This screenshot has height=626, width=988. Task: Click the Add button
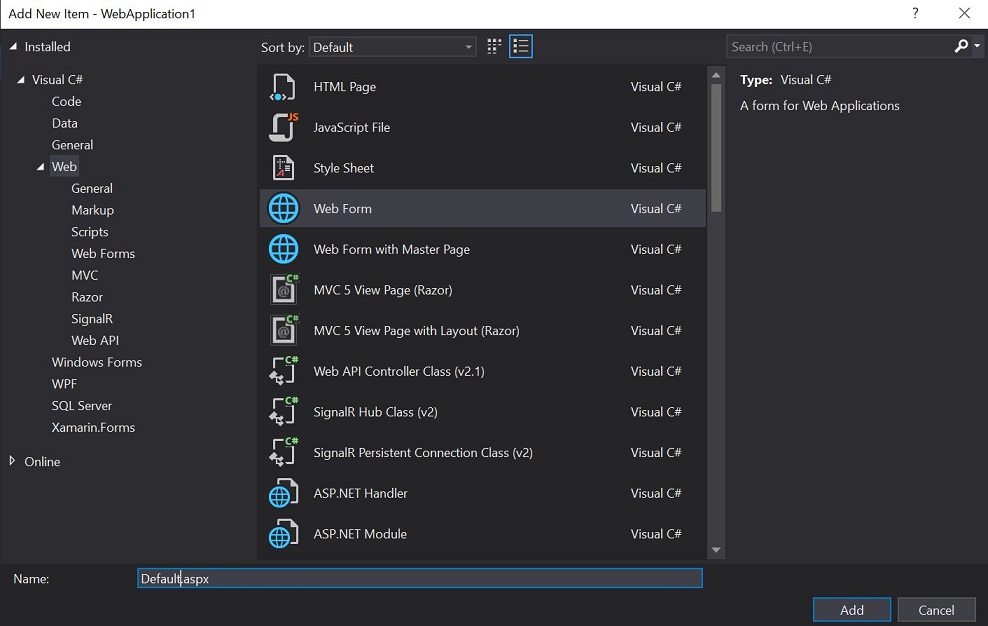click(851, 610)
